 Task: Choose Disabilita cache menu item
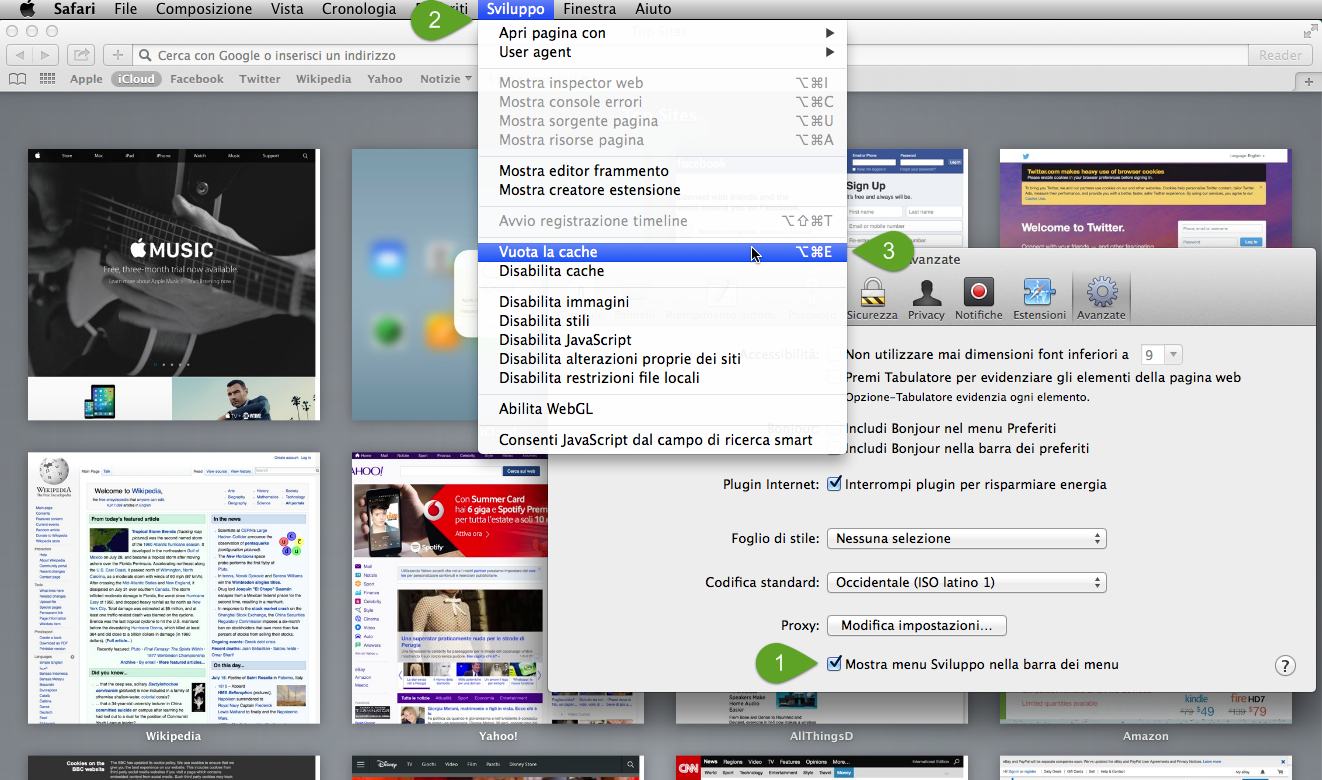(662, 271)
